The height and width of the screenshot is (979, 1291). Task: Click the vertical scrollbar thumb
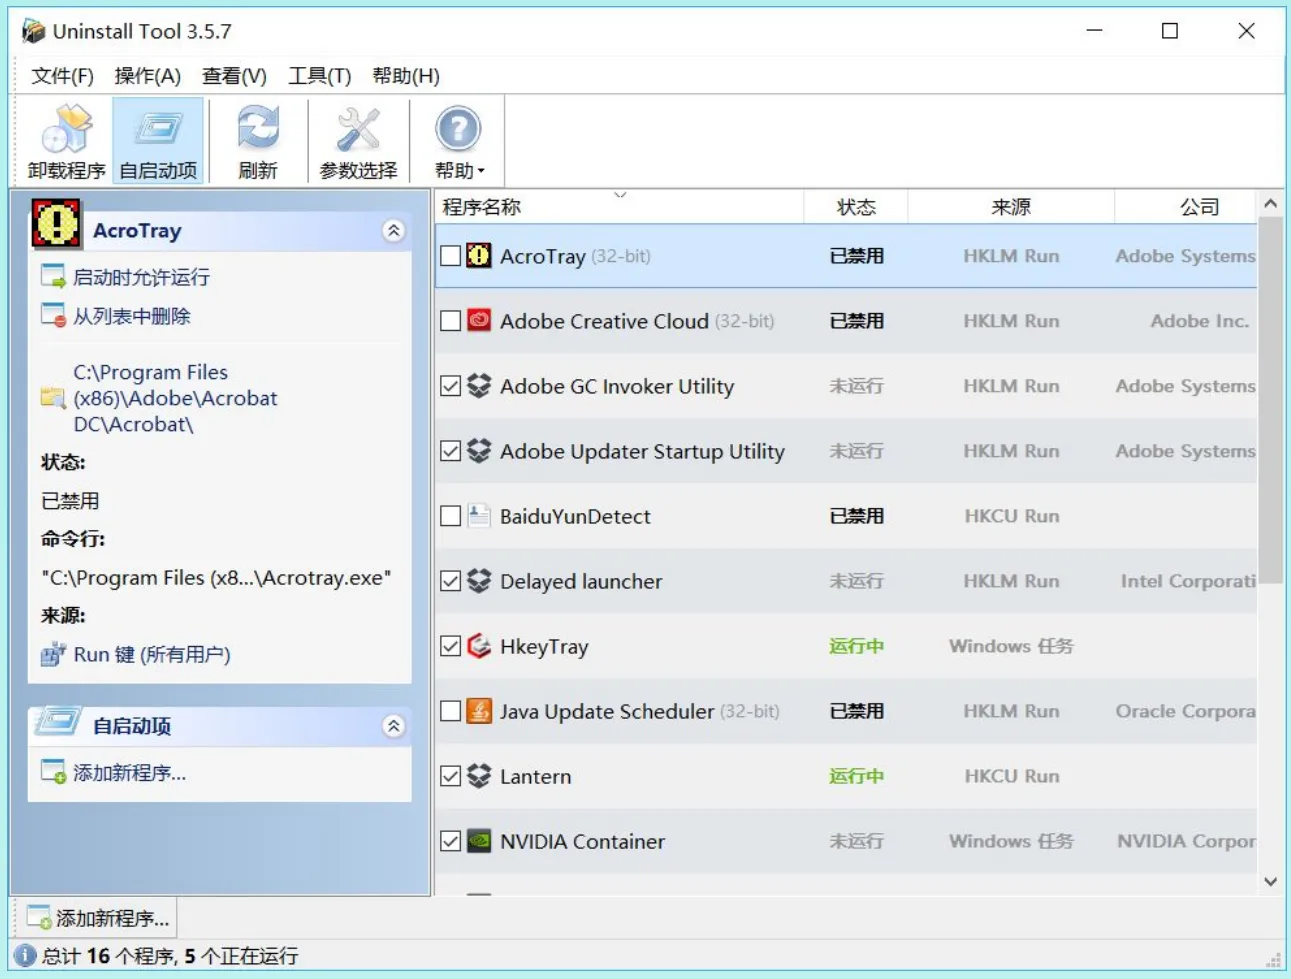pyautogui.click(x=1270, y=400)
